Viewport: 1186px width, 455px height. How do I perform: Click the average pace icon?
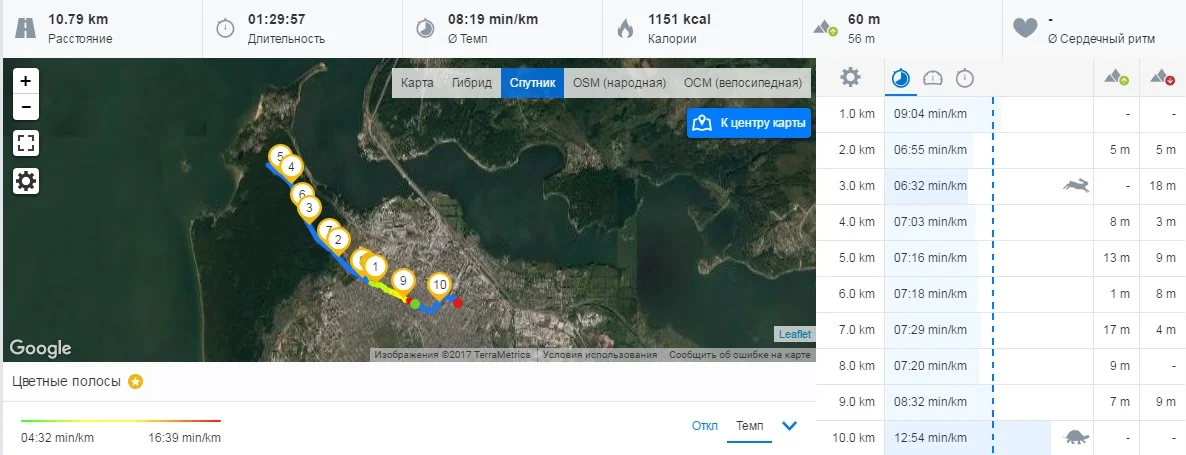coord(425,28)
